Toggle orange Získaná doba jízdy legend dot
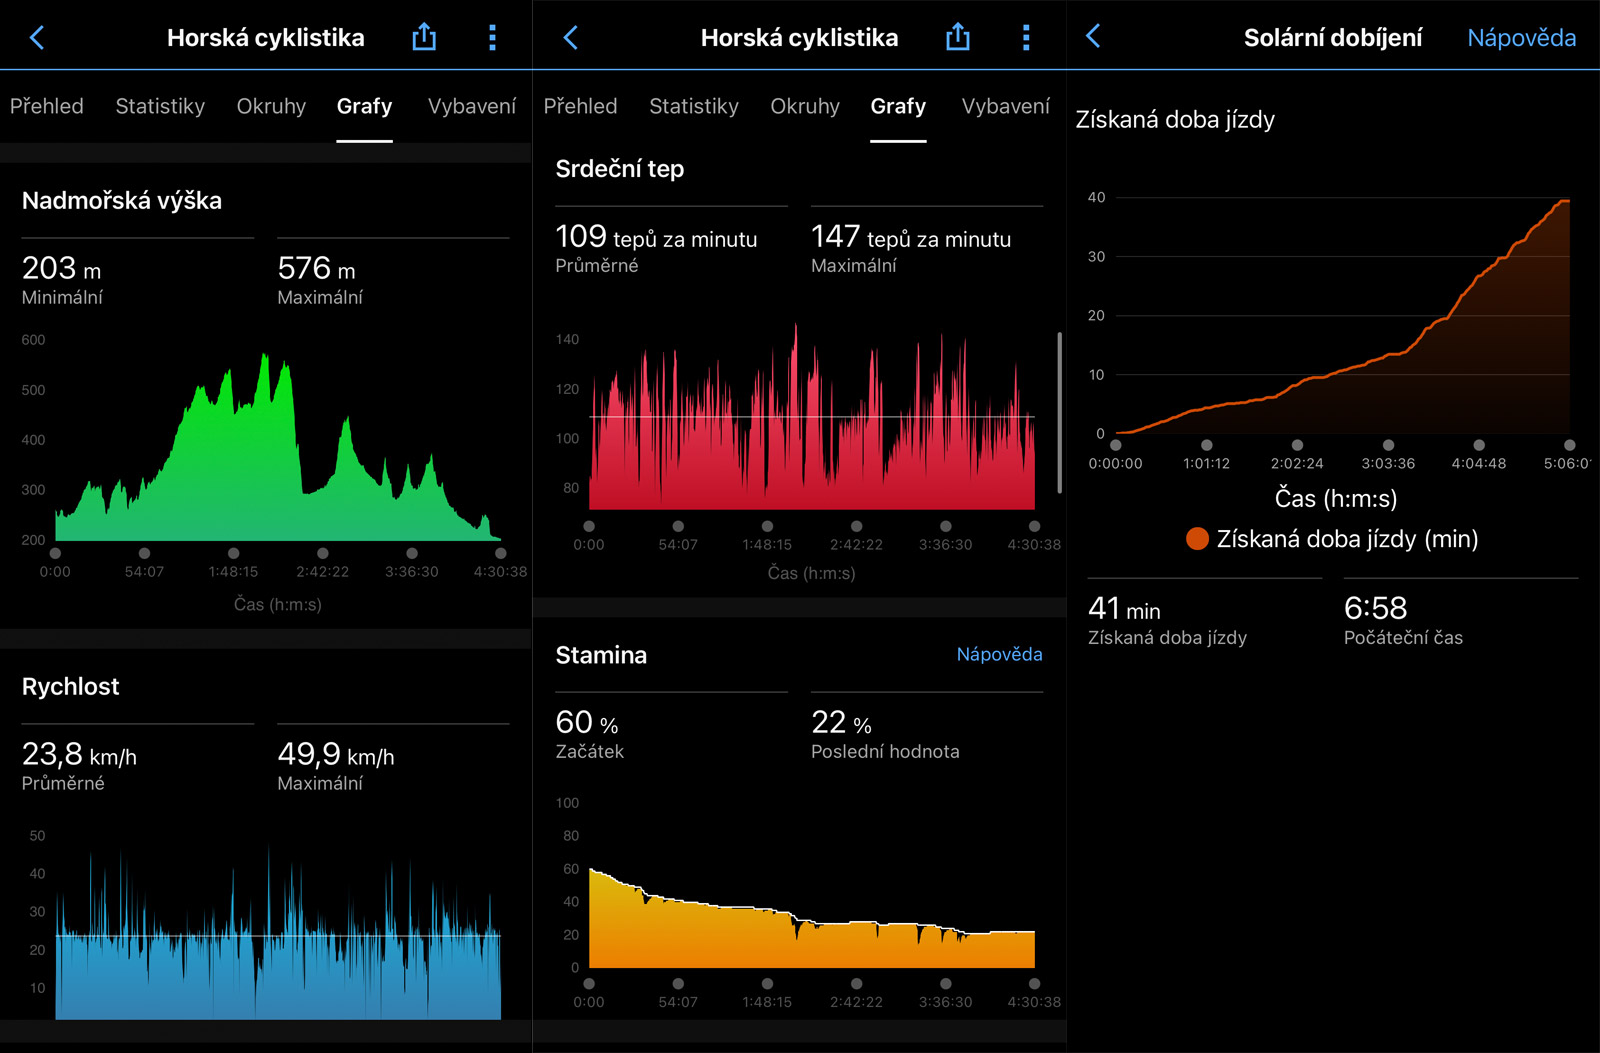The width and height of the screenshot is (1600, 1053). (1197, 539)
